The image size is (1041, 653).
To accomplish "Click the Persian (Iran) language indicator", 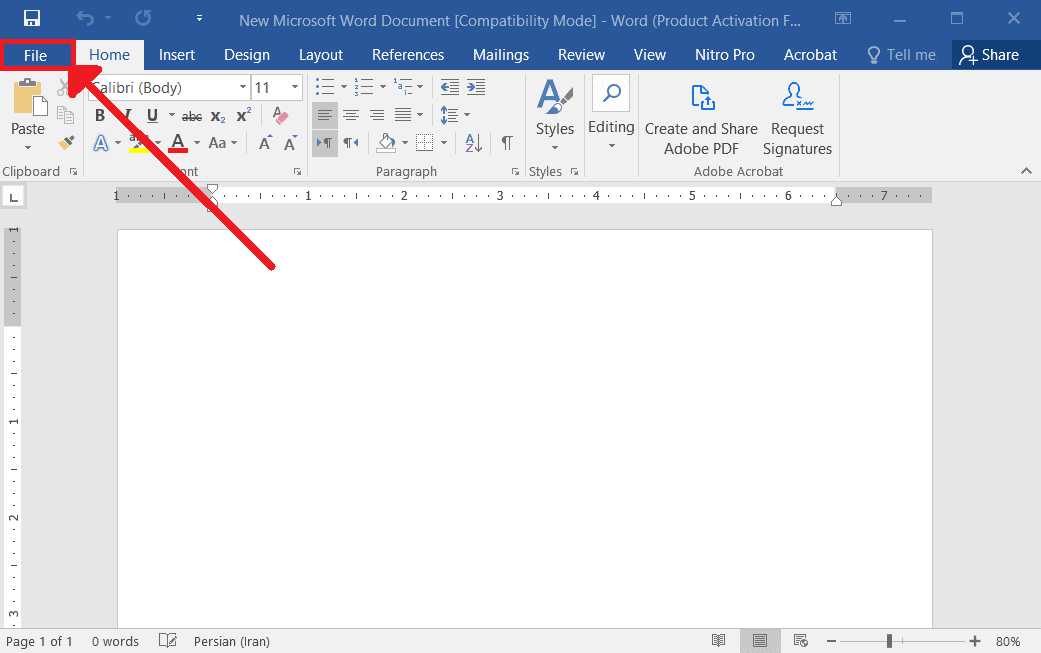I will coord(232,641).
